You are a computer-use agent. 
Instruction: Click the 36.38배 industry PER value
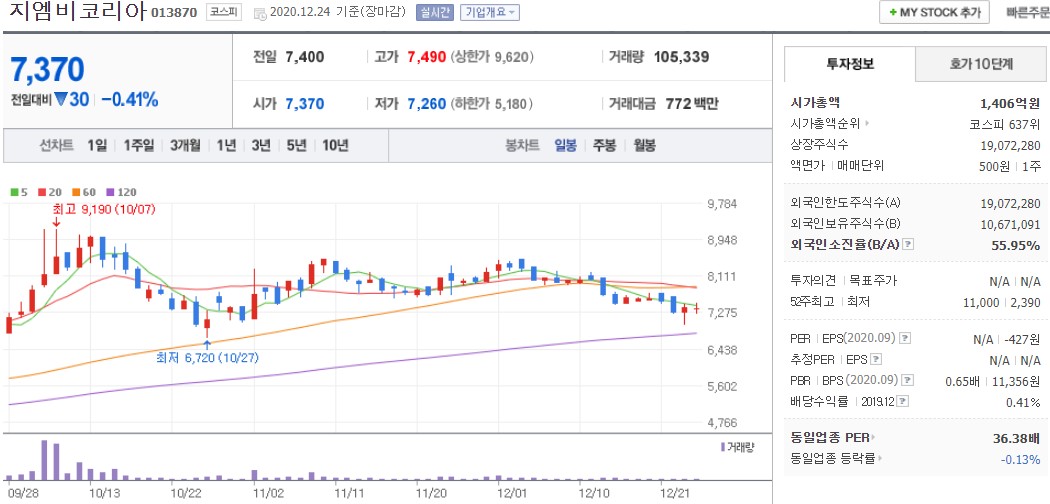point(1016,438)
